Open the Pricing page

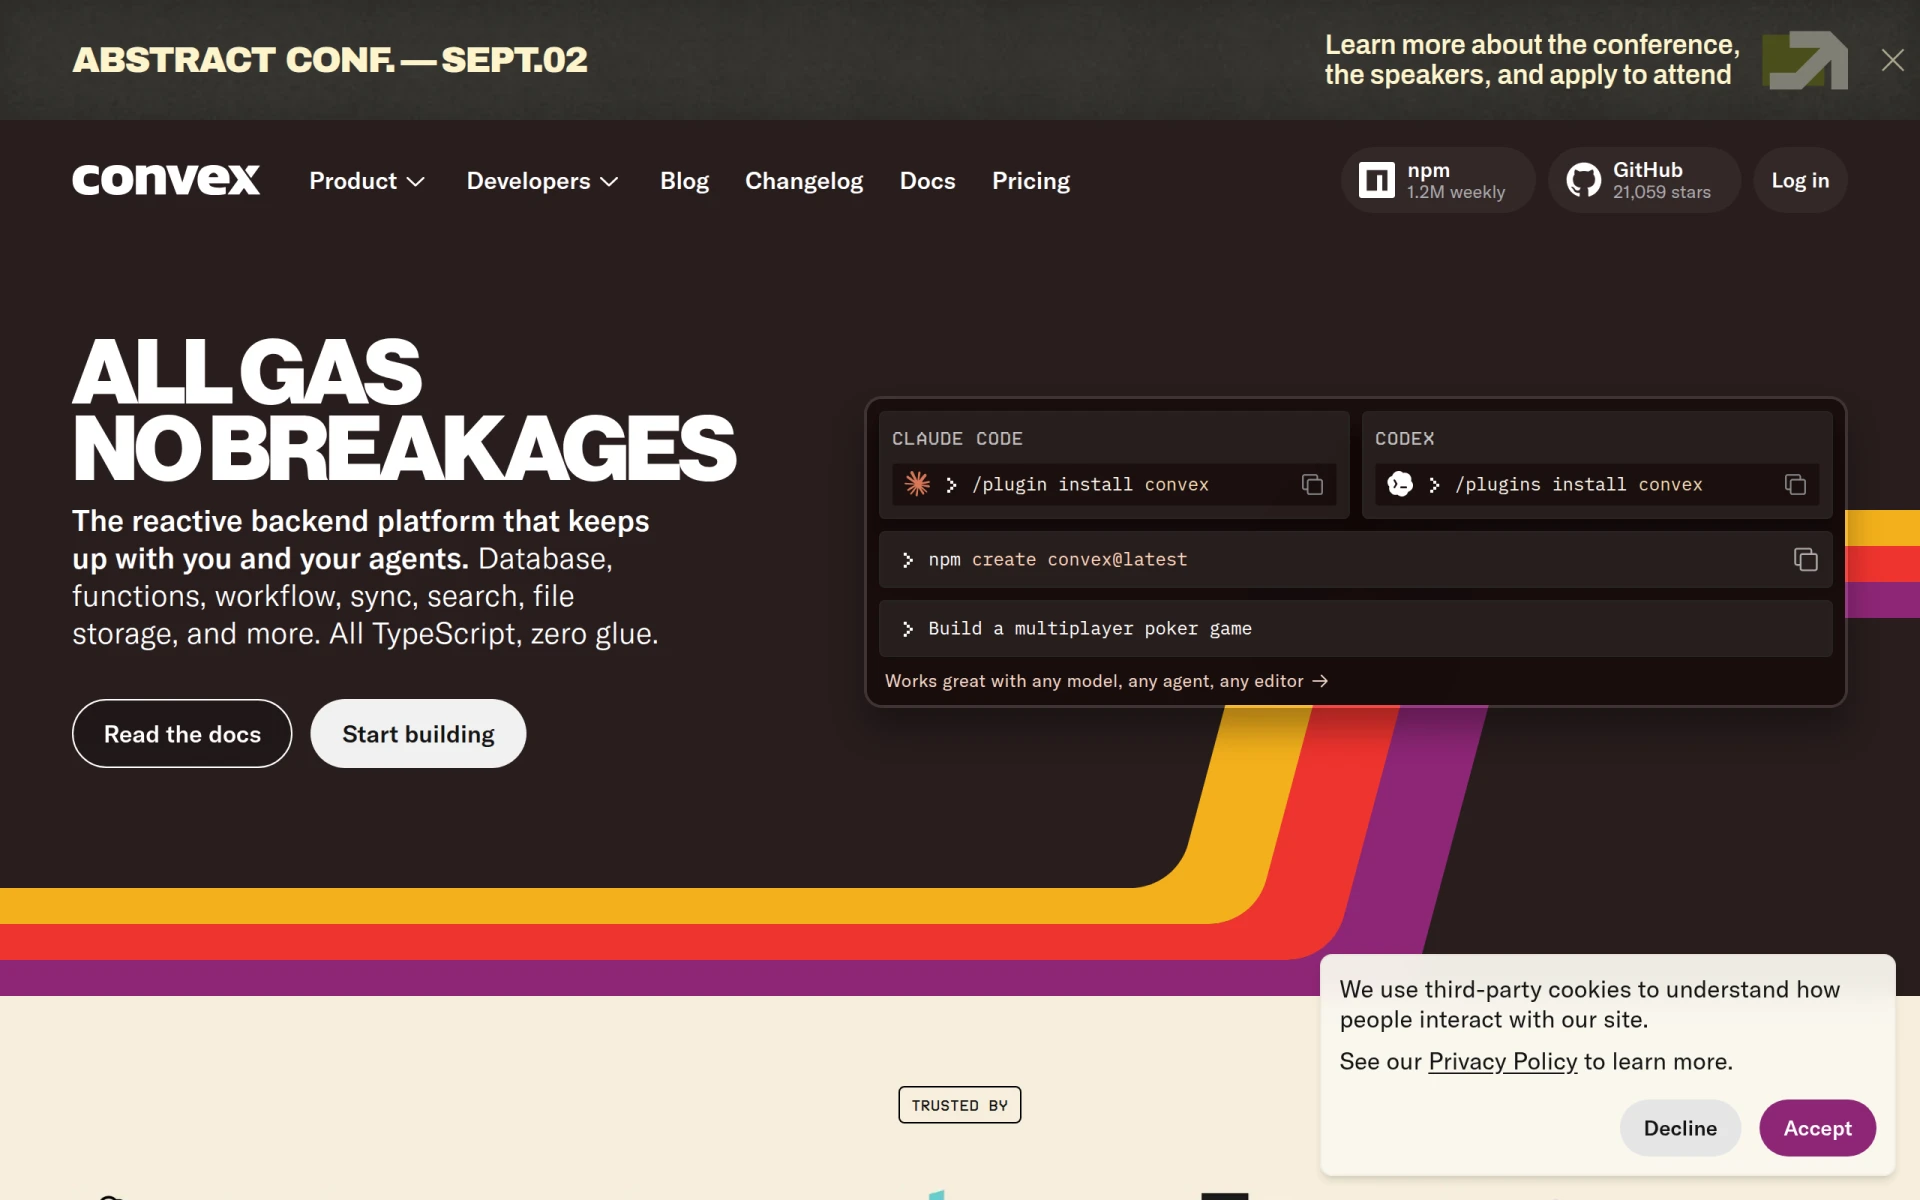coord(1031,181)
